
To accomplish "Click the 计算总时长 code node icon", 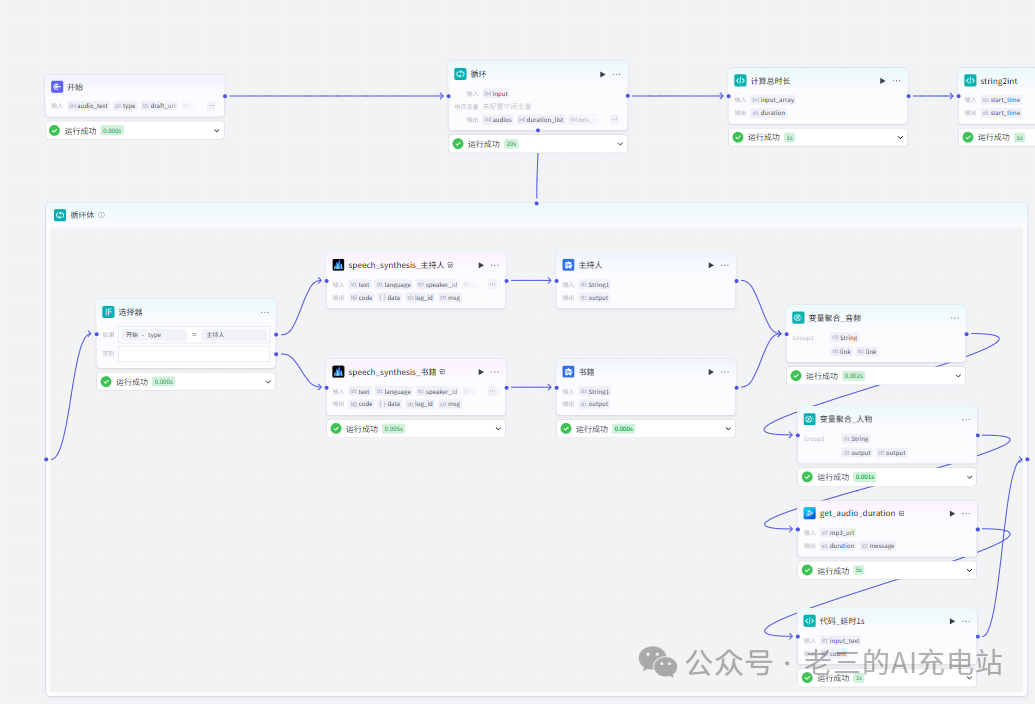I will [740, 80].
